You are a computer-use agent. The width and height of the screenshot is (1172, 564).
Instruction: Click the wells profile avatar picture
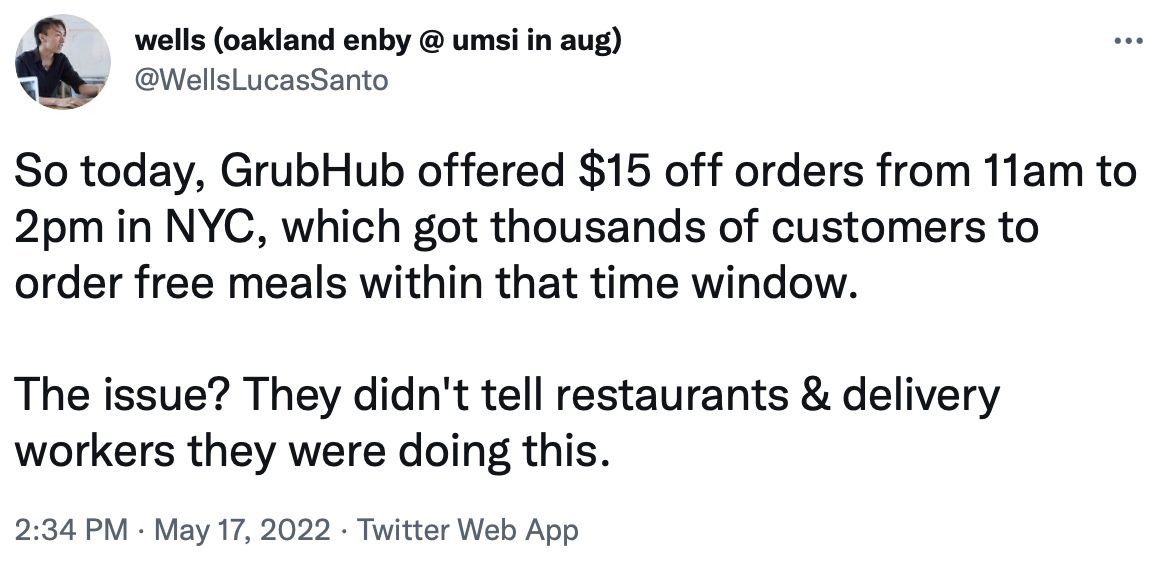coord(63,61)
